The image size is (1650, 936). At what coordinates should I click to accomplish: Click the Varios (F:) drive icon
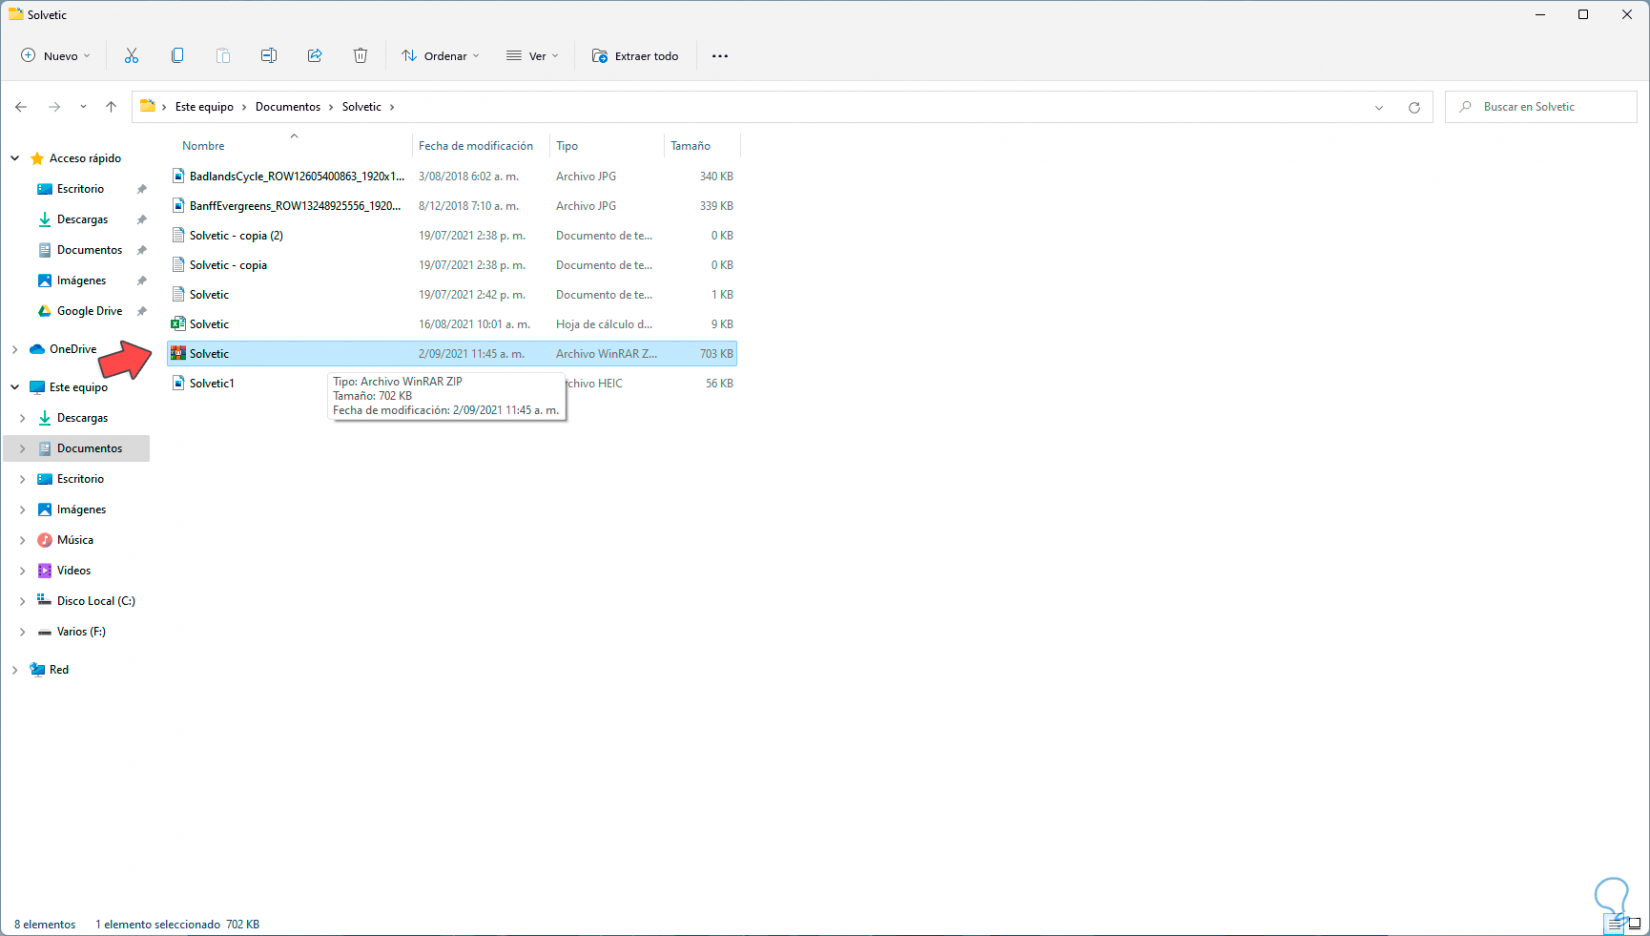(x=44, y=632)
